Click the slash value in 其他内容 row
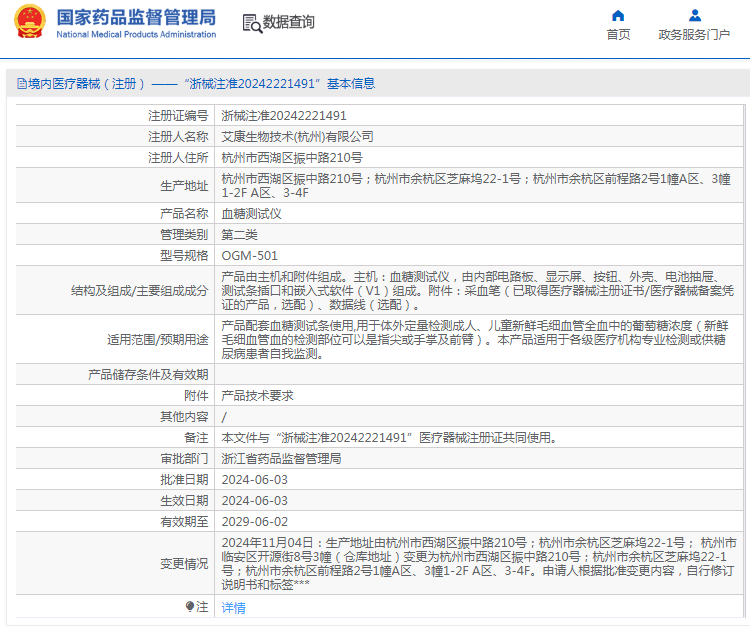 [224, 417]
